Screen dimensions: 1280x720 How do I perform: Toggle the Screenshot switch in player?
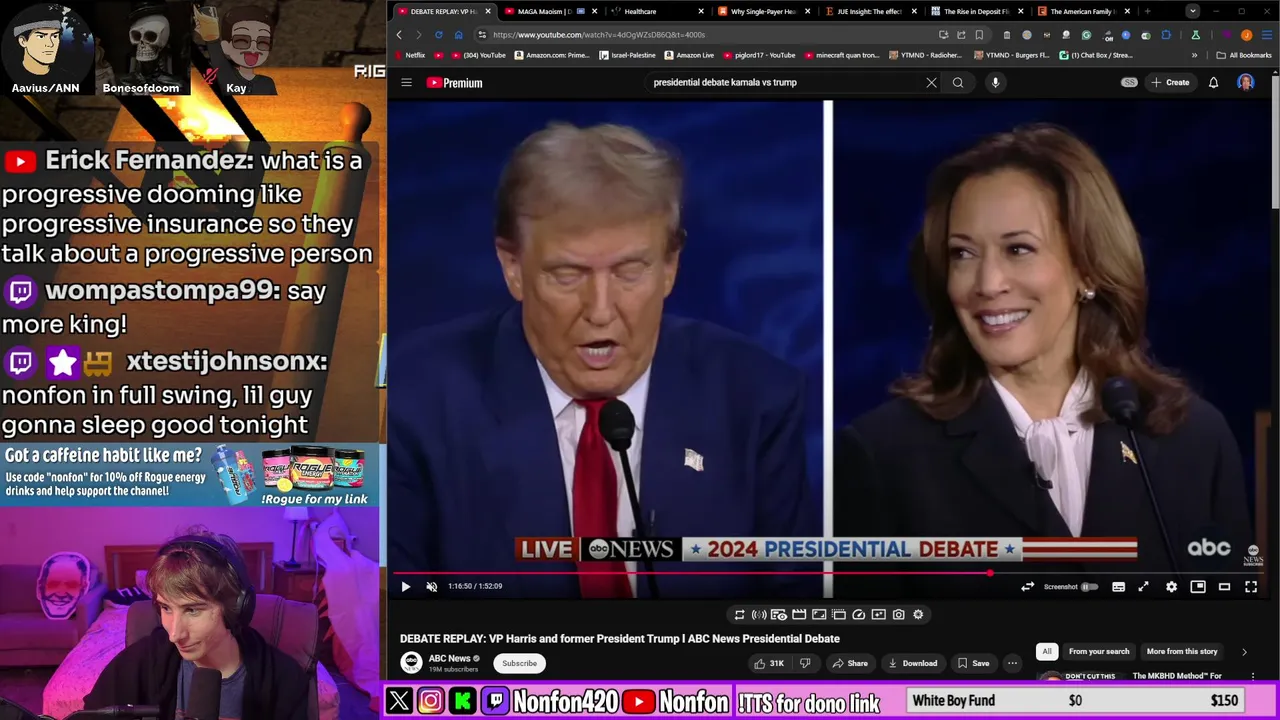point(1089,587)
